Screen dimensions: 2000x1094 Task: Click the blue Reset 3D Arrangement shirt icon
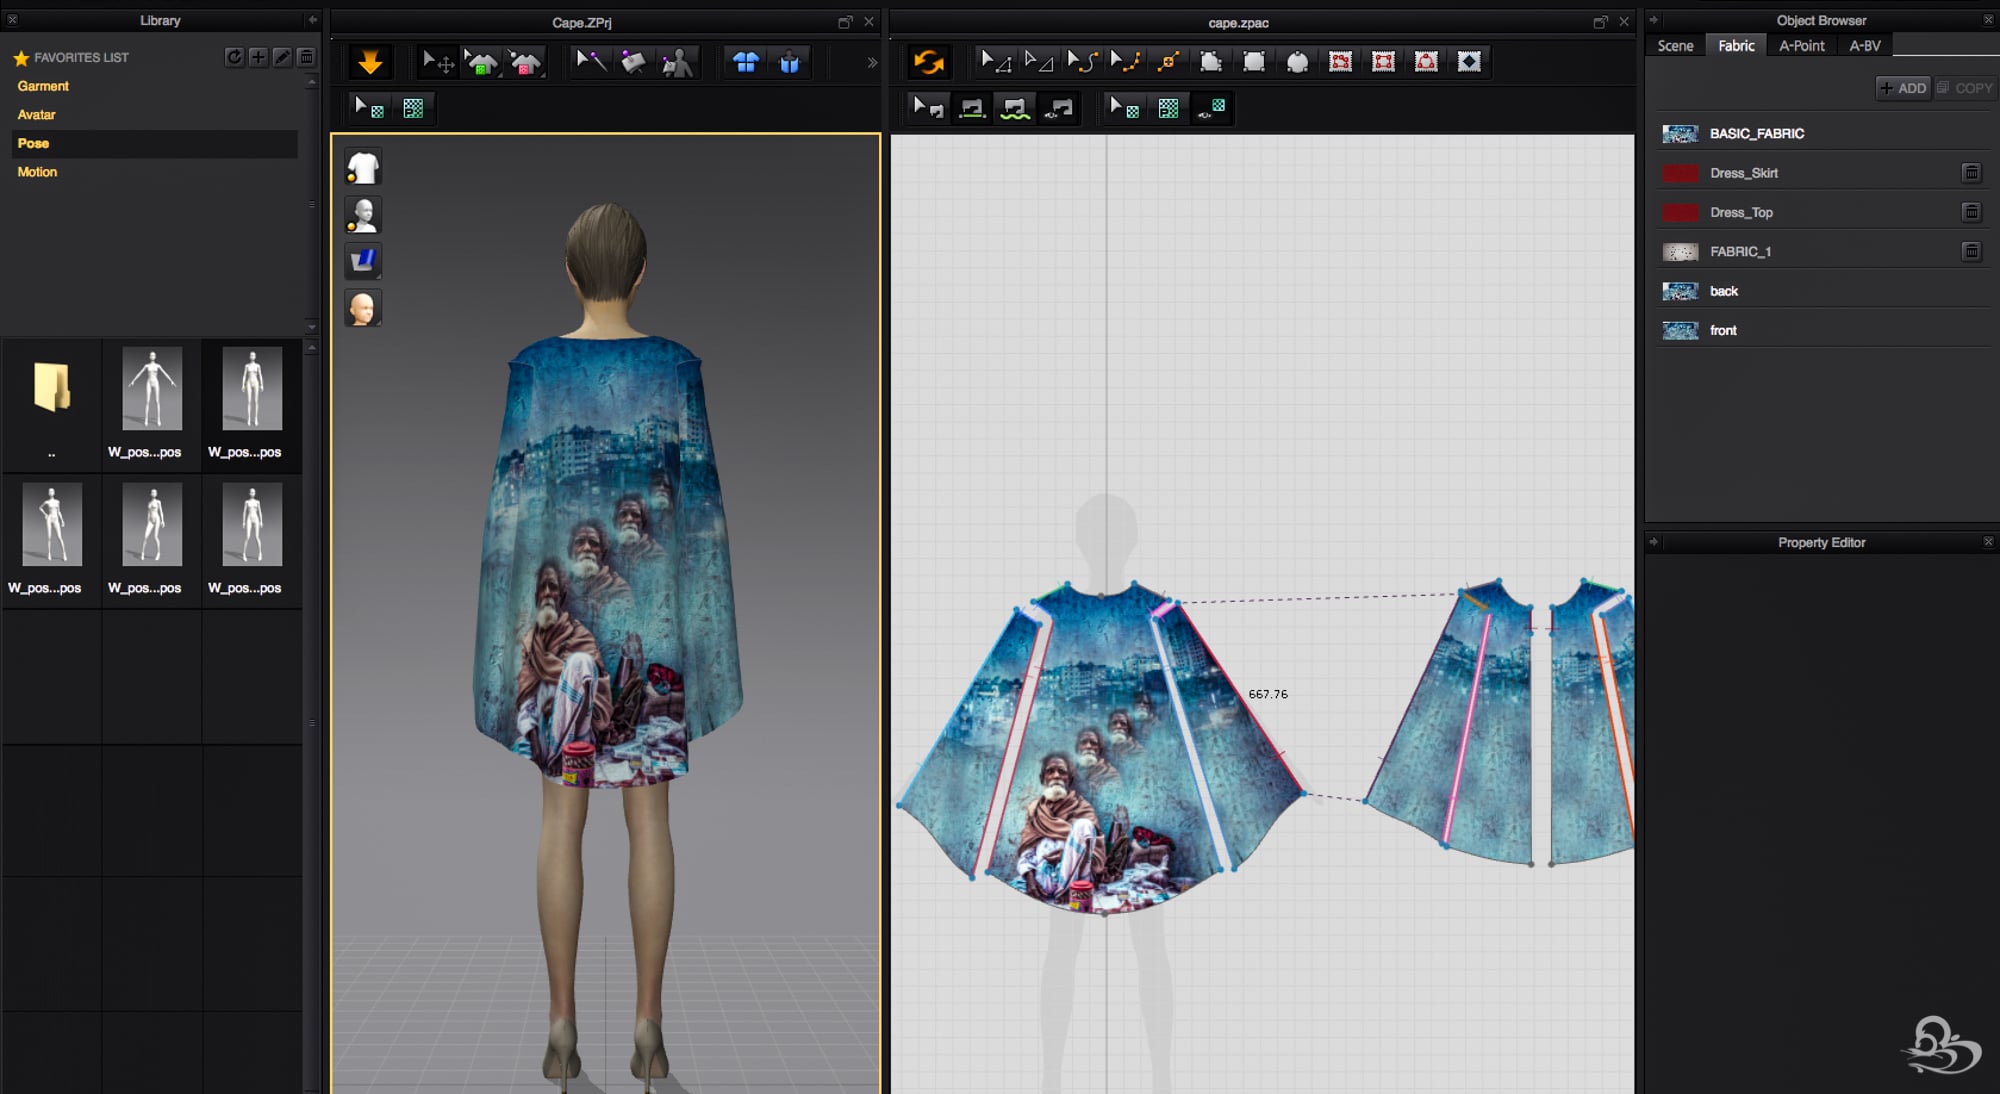[746, 62]
